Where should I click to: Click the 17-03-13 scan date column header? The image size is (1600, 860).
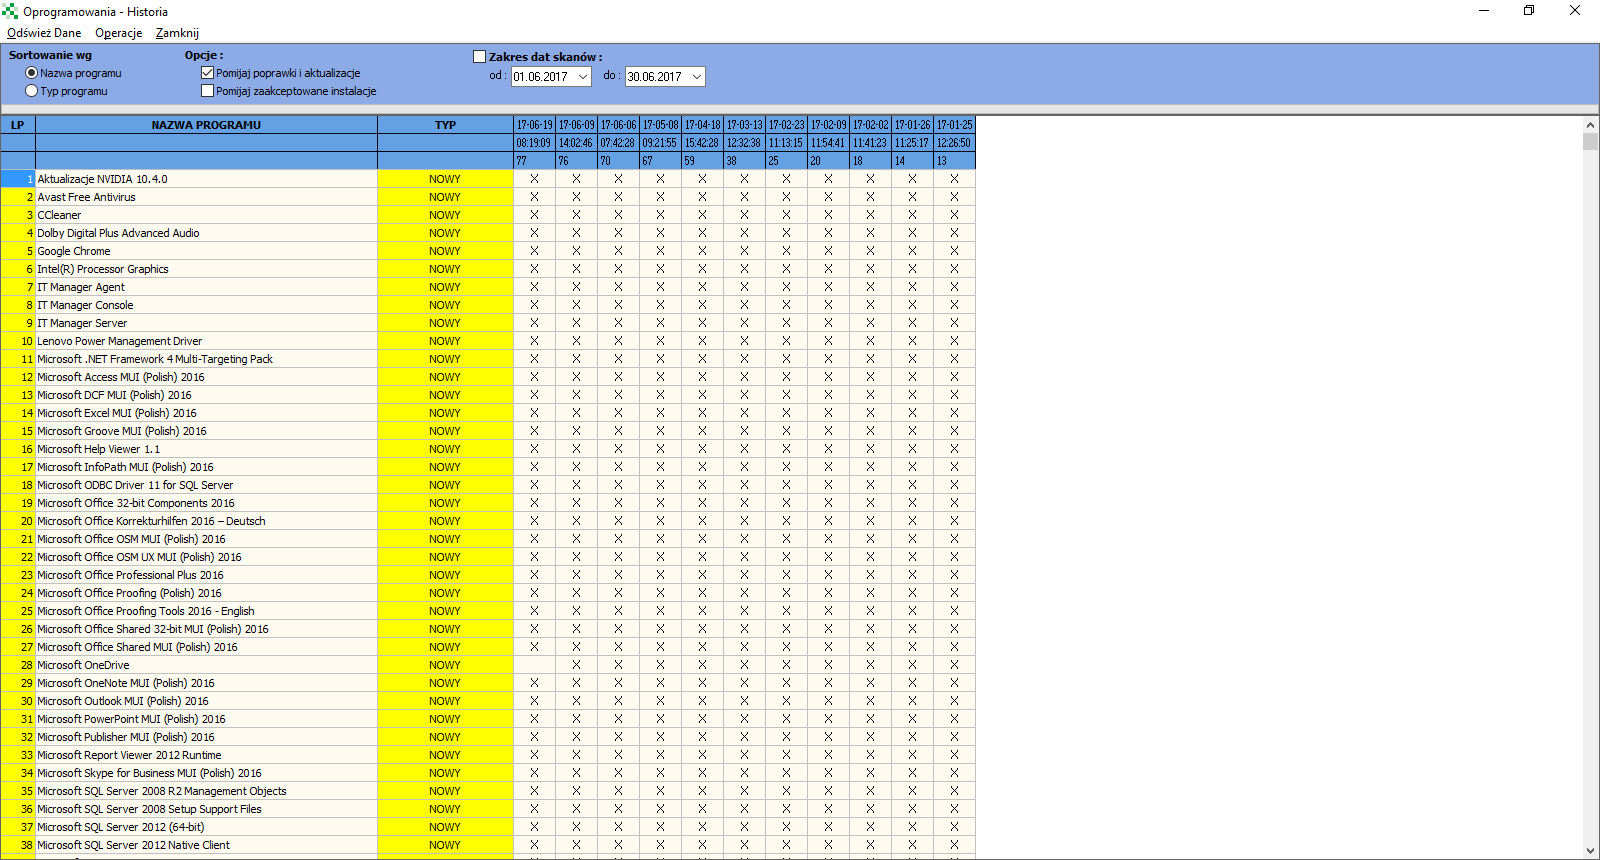pyautogui.click(x=744, y=125)
